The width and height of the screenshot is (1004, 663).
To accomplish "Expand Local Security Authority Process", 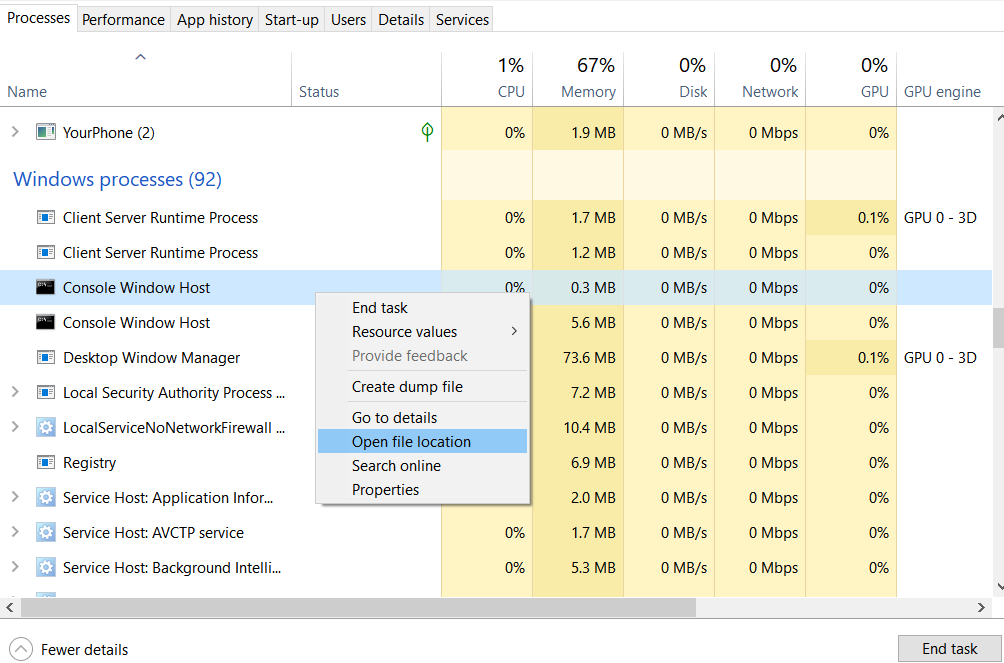I will click(16, 392).
